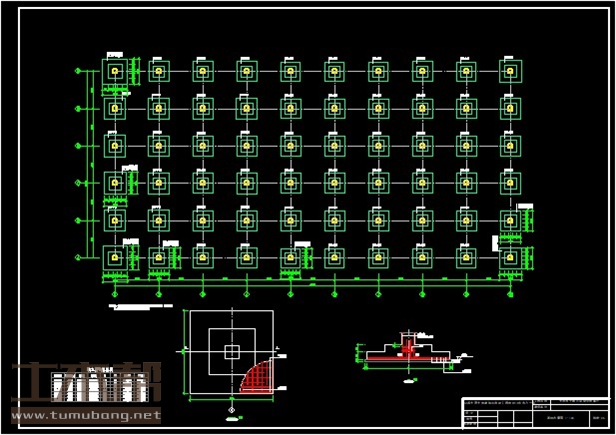The image size is (616, 435).
Task: Select the red rebar hatch in footing detail
Action: [x=258, y=377]
